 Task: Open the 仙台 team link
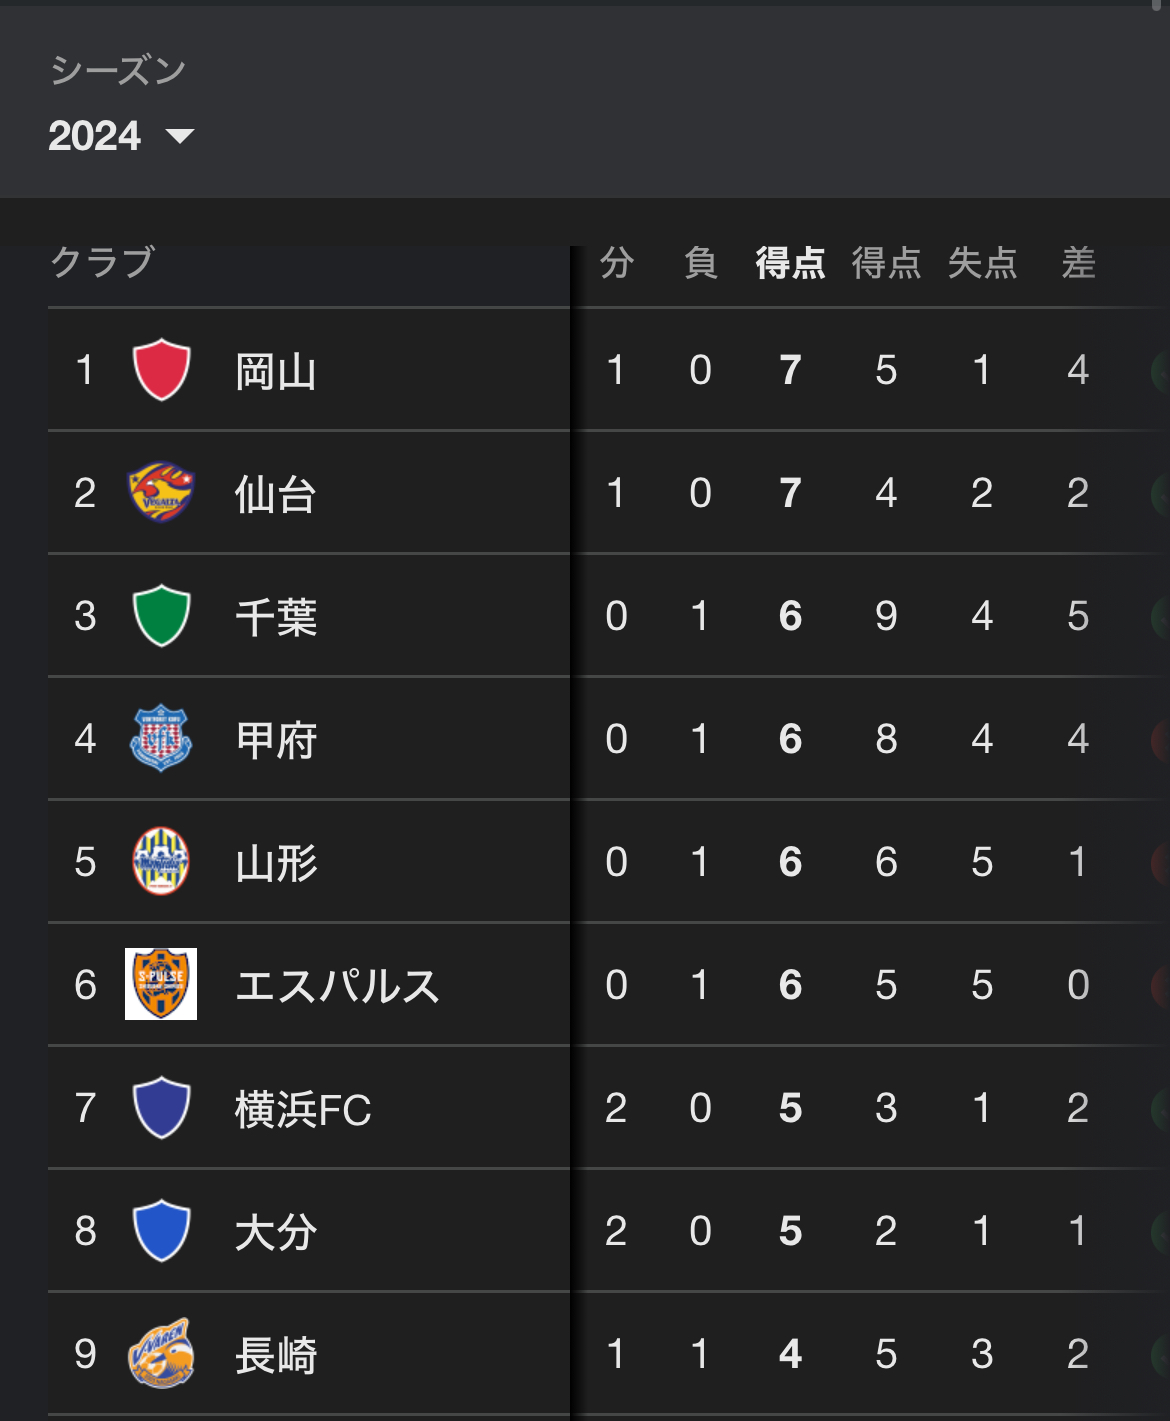tap(276, 494)
